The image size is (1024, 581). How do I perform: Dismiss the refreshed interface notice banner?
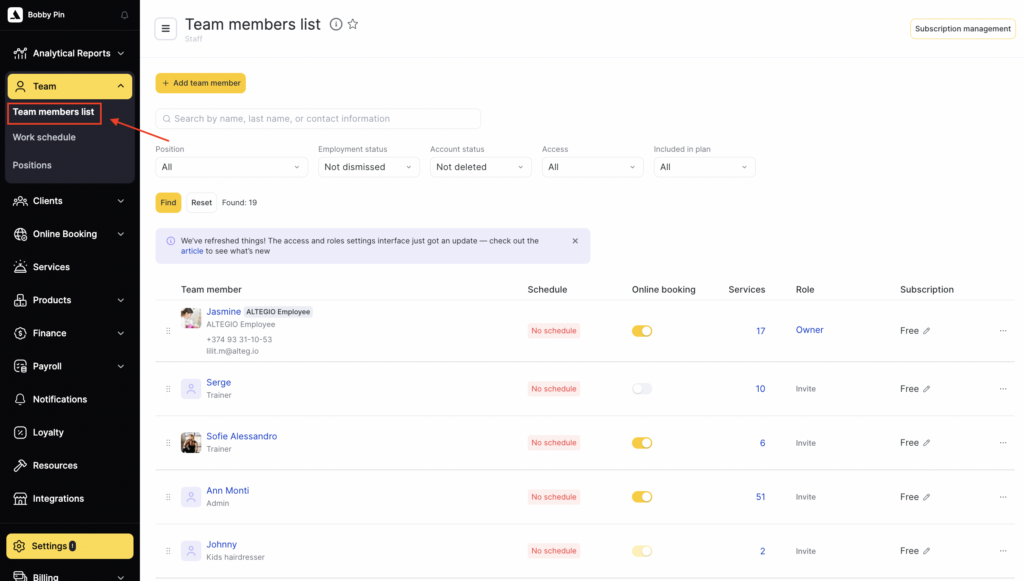[575, 241]
